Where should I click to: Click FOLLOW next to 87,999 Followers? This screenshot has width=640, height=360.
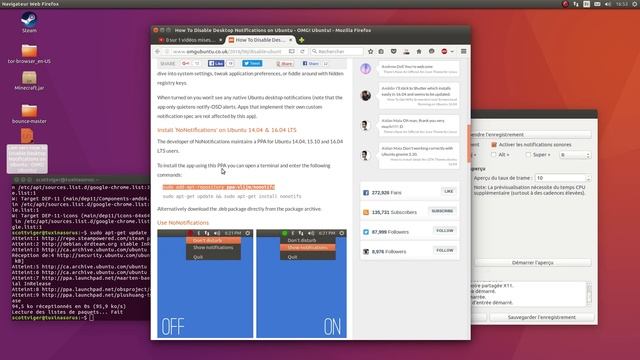point(444,231)
